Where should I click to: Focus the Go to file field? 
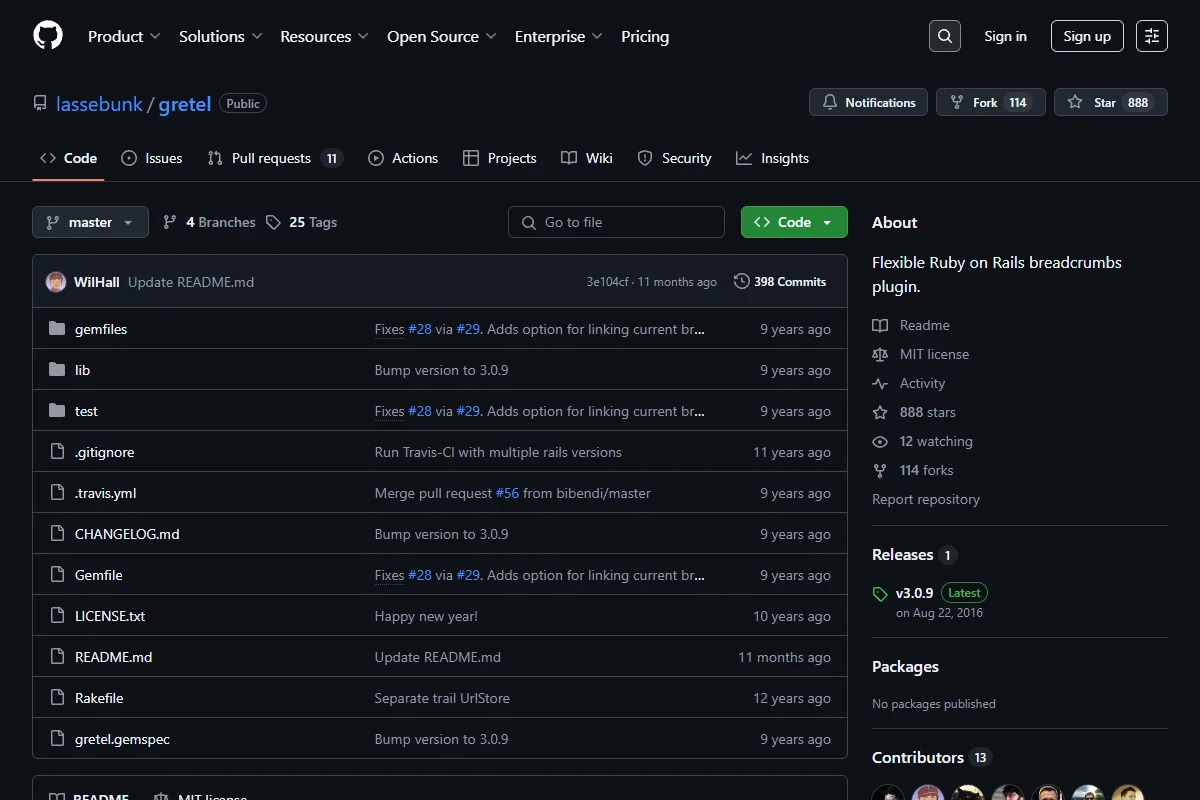click(616, 222)
